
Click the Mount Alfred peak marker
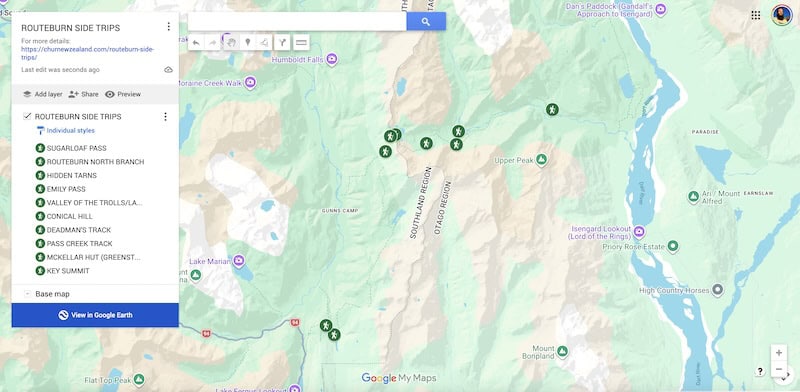[x=693, y=197]
